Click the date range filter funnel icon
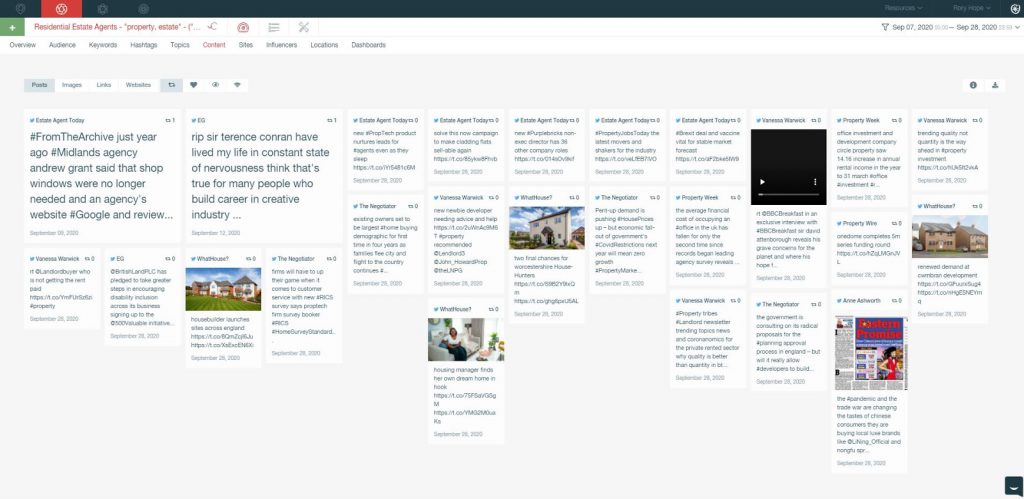 click(x=886, y=27)
